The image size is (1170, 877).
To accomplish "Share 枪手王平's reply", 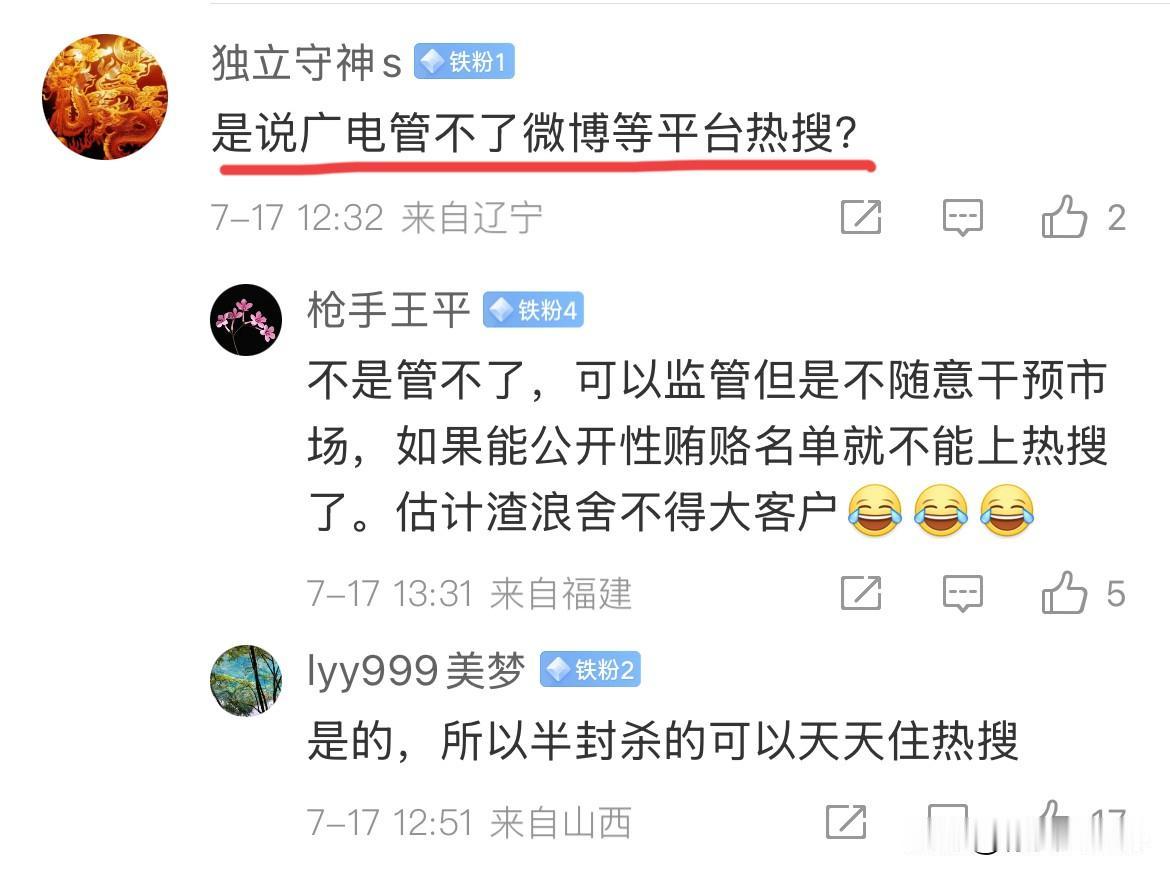I will tap(861, 593).
